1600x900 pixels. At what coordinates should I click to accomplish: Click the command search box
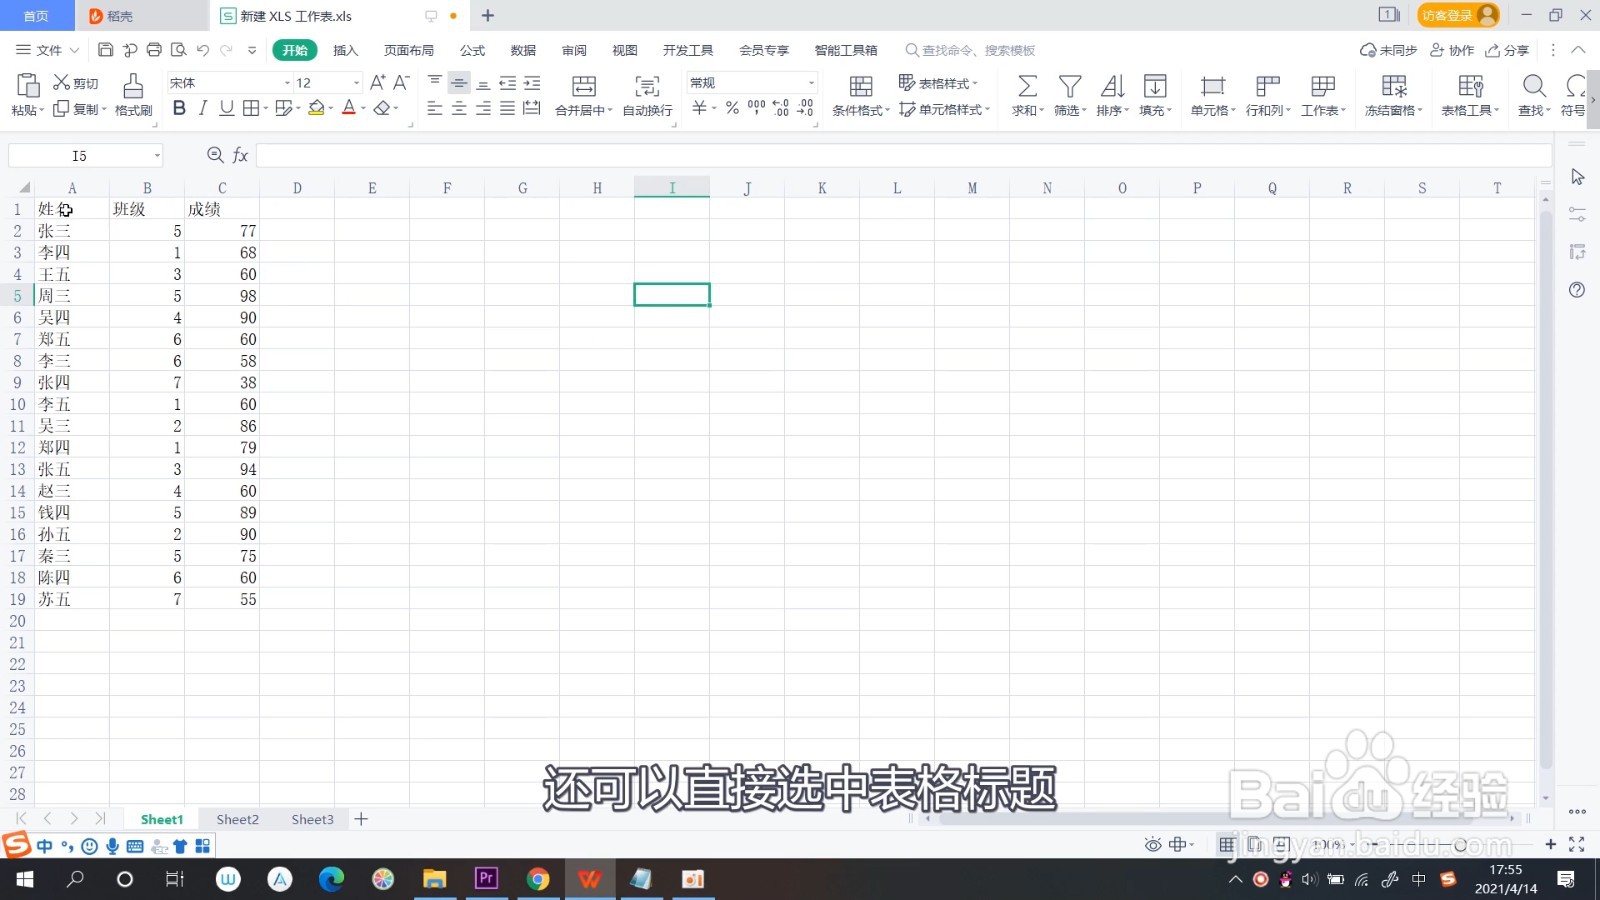(x=970, y=50)
